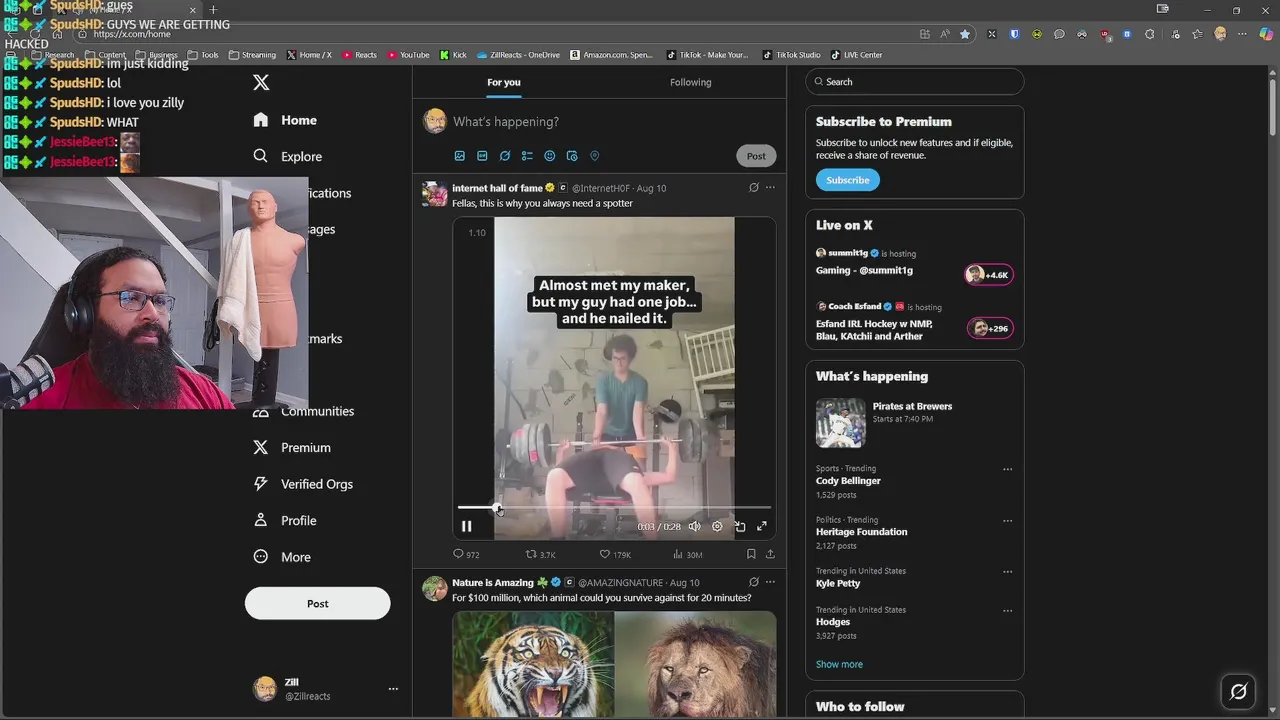1280x720 pixels.
Task: Reply to the spotter post (972)
Action: point(466,554)
